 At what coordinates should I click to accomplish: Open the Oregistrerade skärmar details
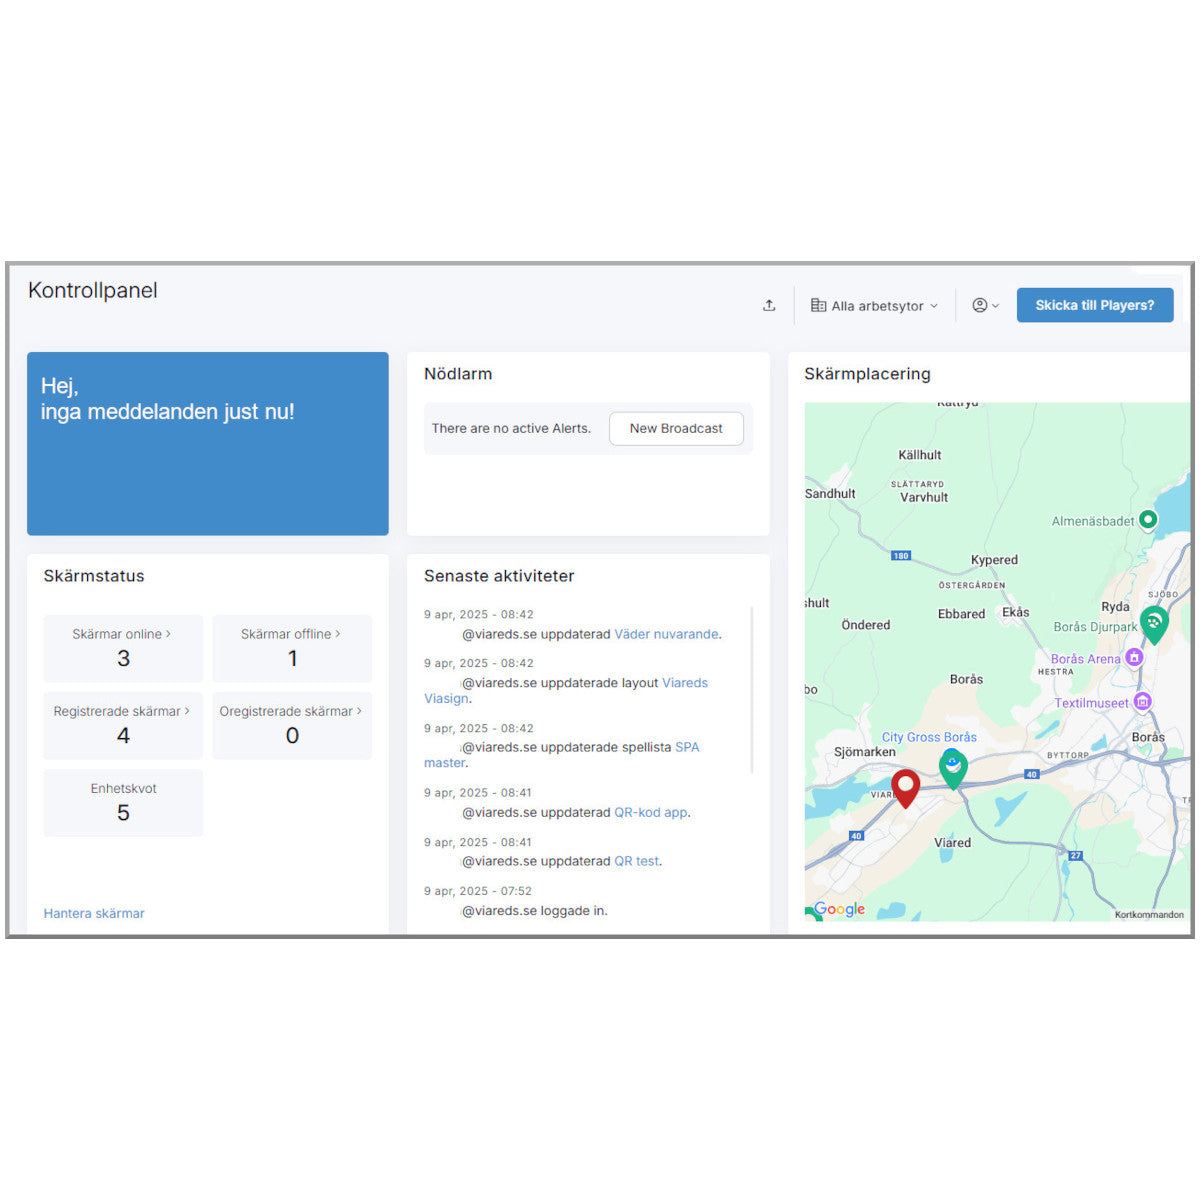pos(291,711)
